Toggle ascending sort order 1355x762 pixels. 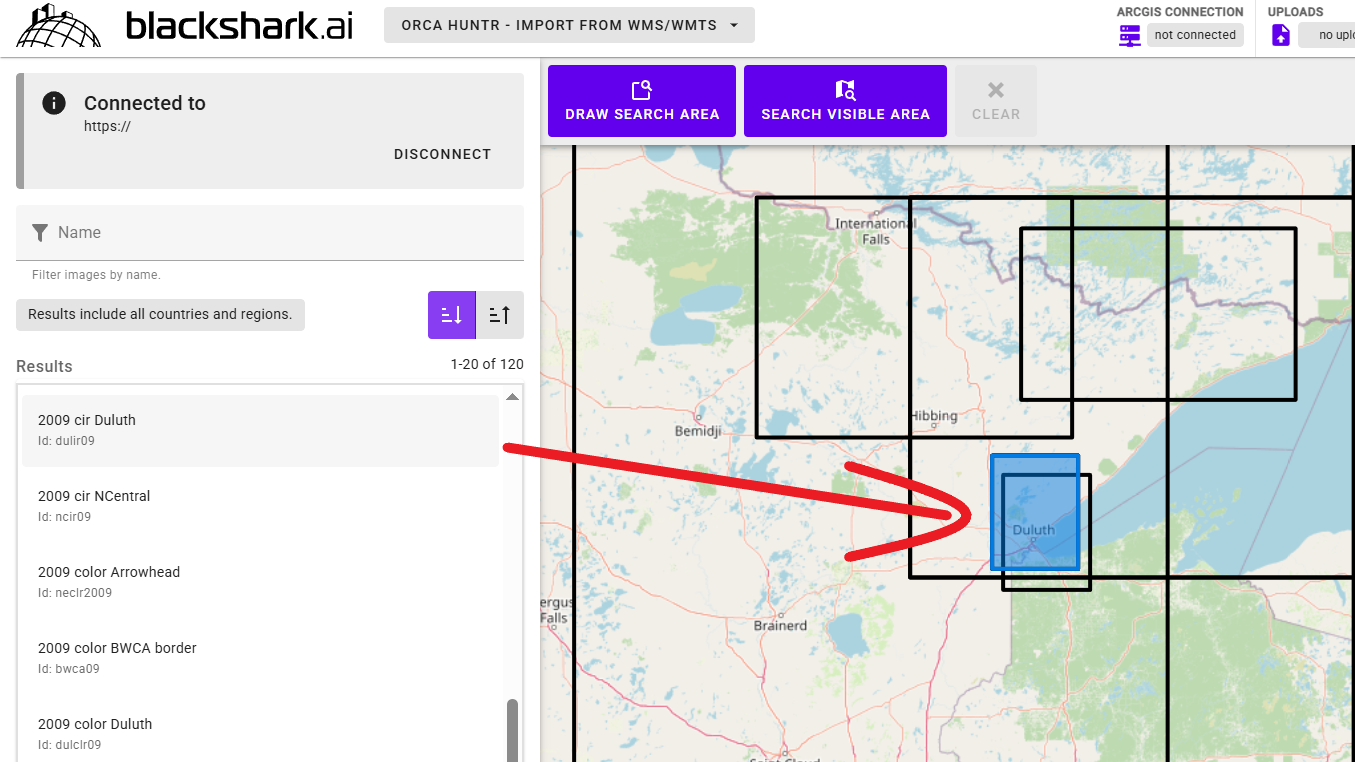[x=500, y=315]
